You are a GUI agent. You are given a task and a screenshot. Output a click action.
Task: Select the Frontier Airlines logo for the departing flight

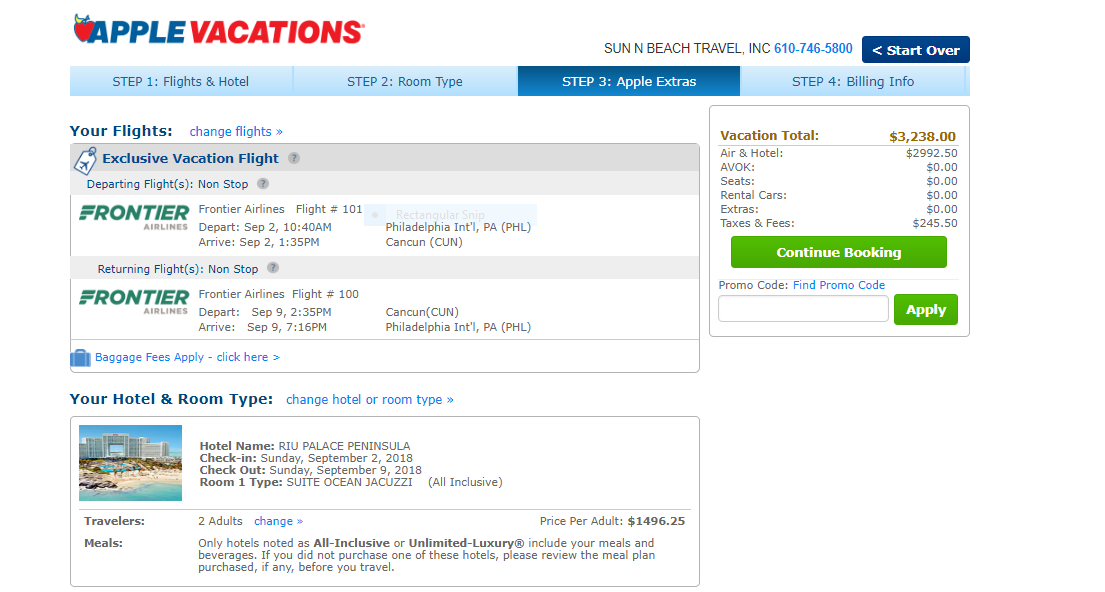tap(133, 216)
